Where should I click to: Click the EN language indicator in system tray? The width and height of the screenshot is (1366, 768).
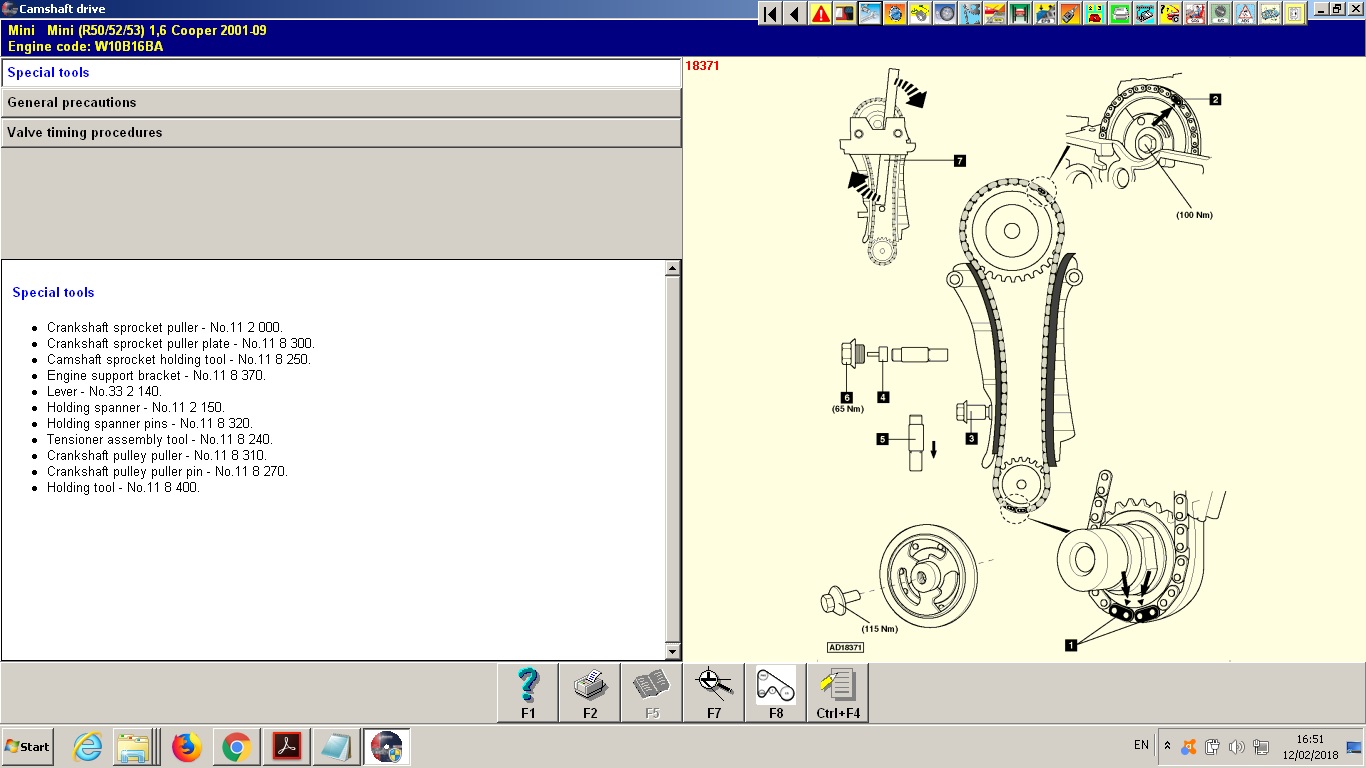(x=1141, y=745)
